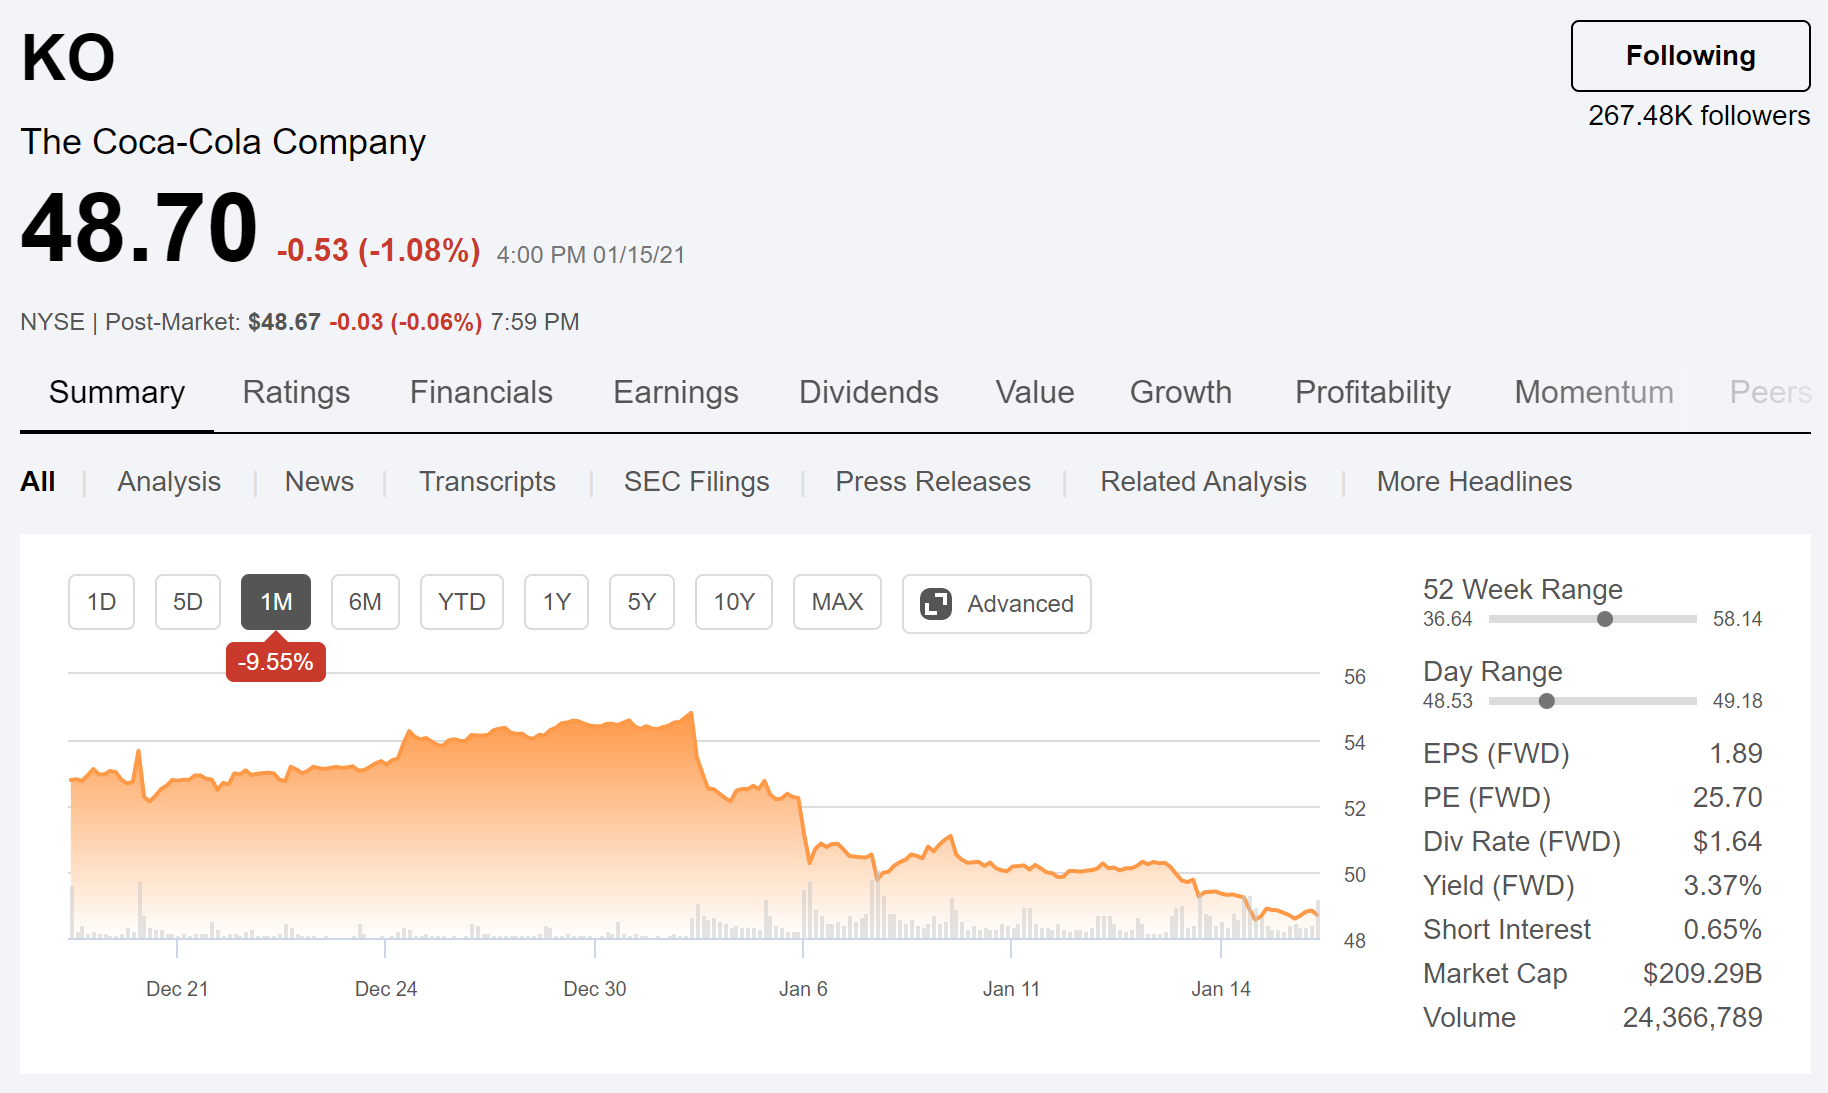Click the Day Range slider marker

[x=1547, y=701]
